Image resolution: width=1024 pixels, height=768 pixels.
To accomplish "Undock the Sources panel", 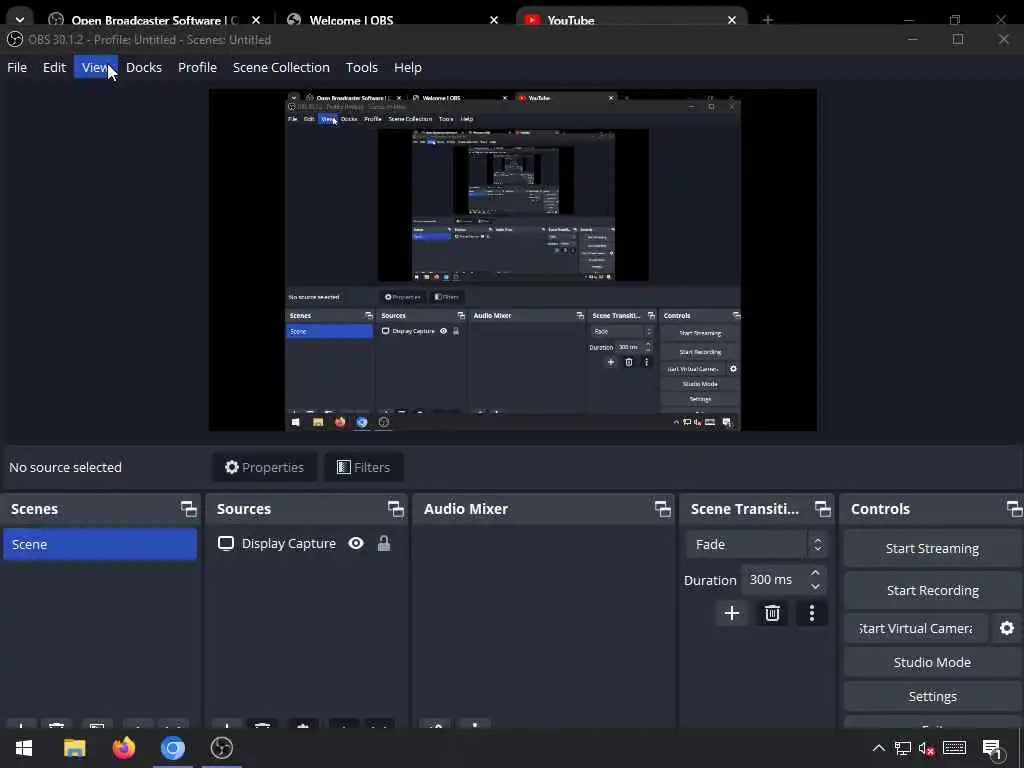I will tap(396, 509).
